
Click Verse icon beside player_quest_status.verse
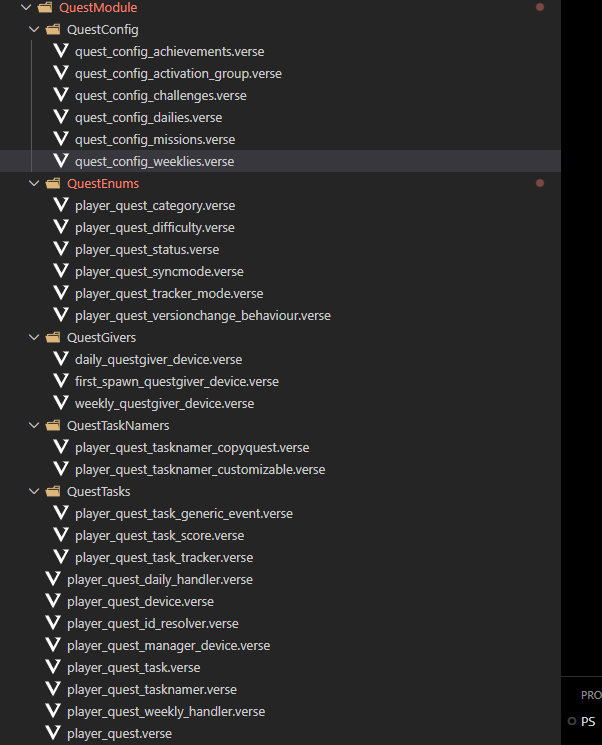click(x=61, y=248)
